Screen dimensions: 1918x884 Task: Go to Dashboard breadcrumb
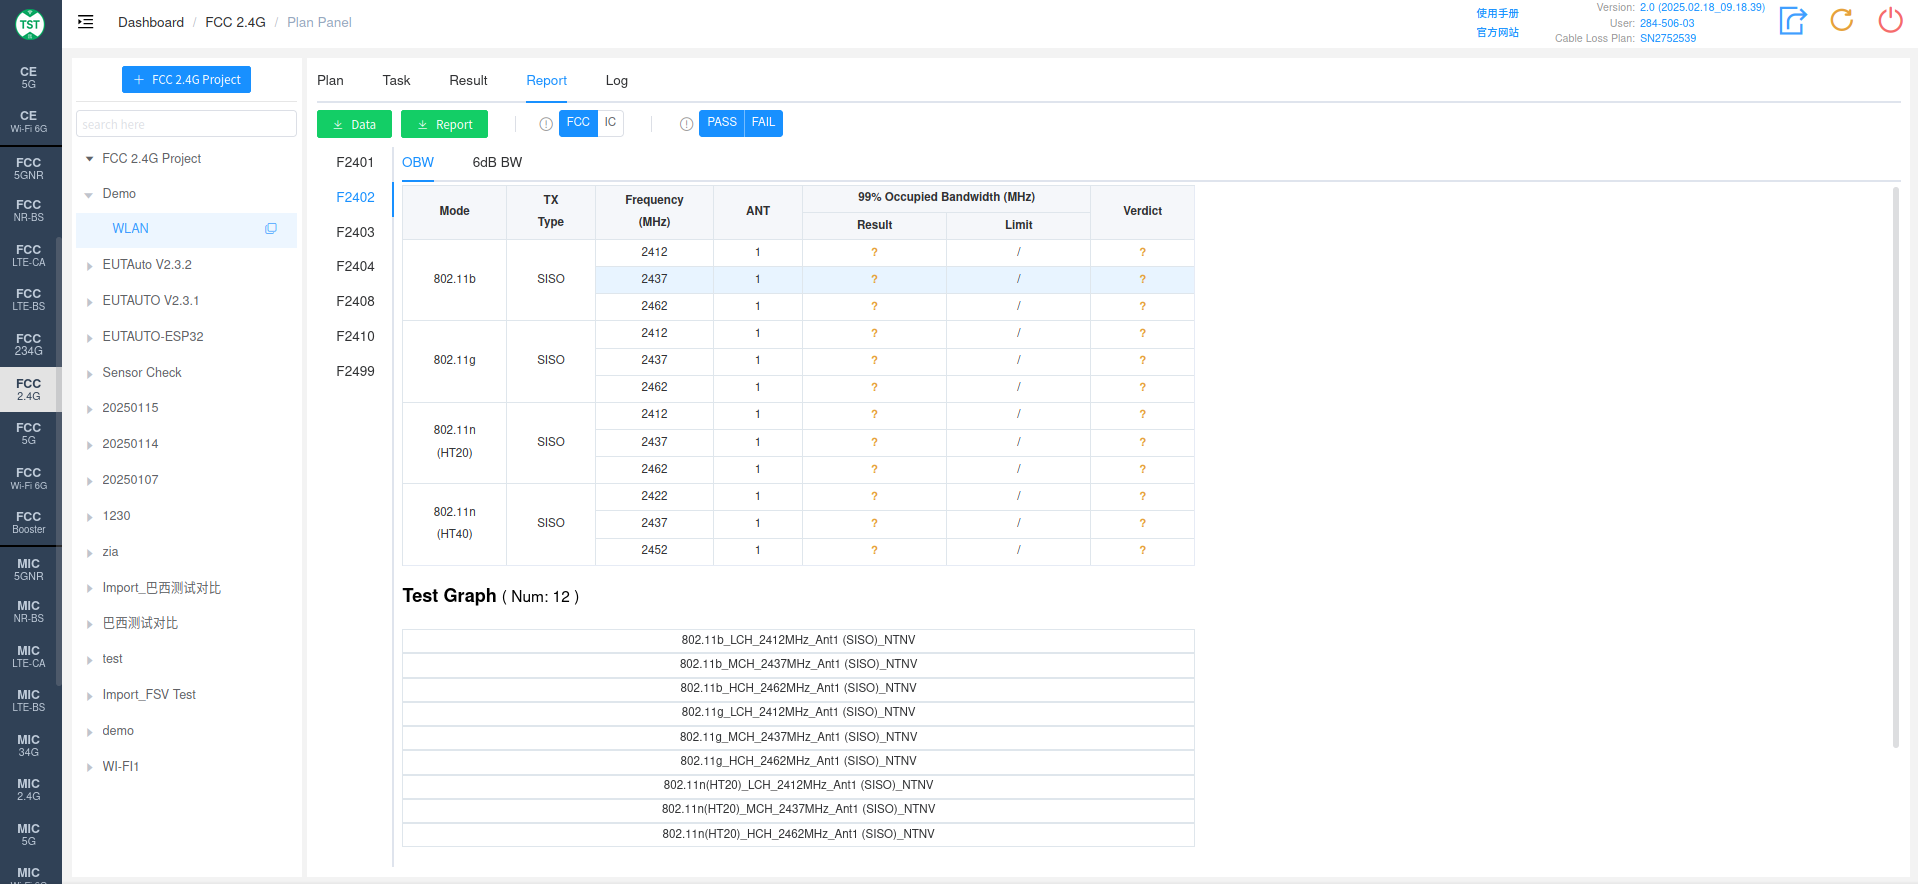coord(151,22)
